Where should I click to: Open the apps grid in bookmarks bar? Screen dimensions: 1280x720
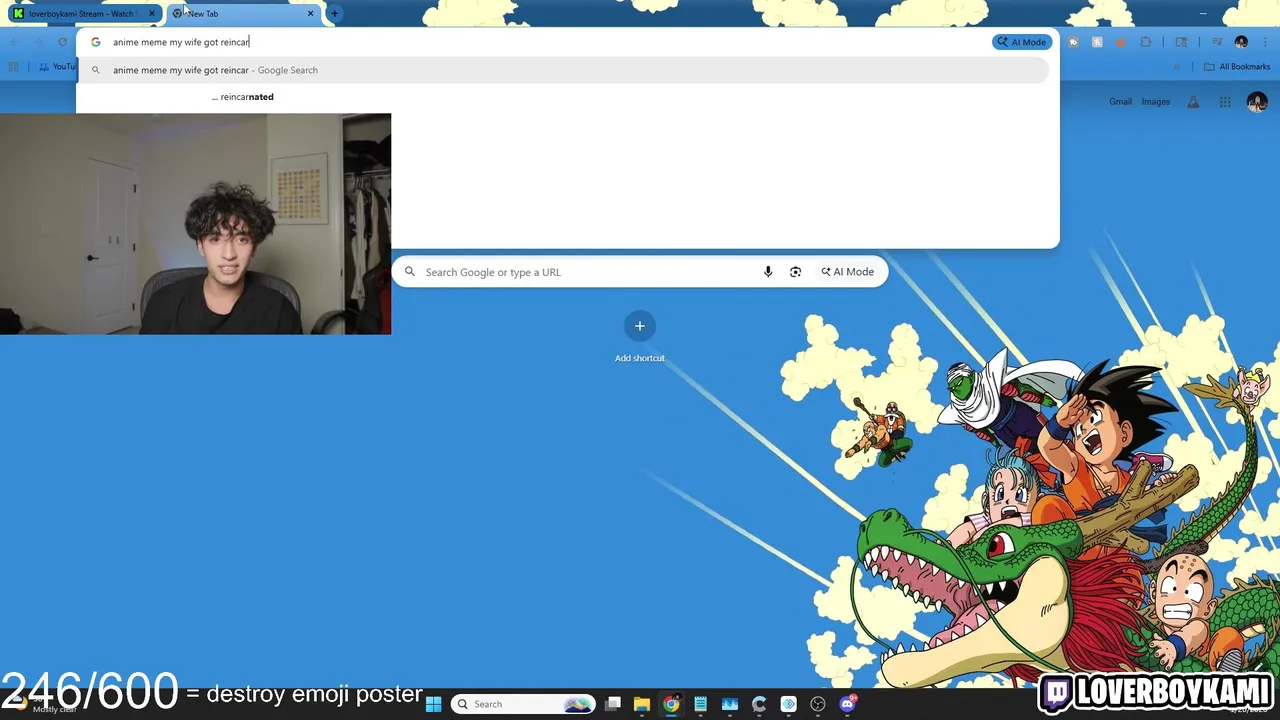(13, 67)
